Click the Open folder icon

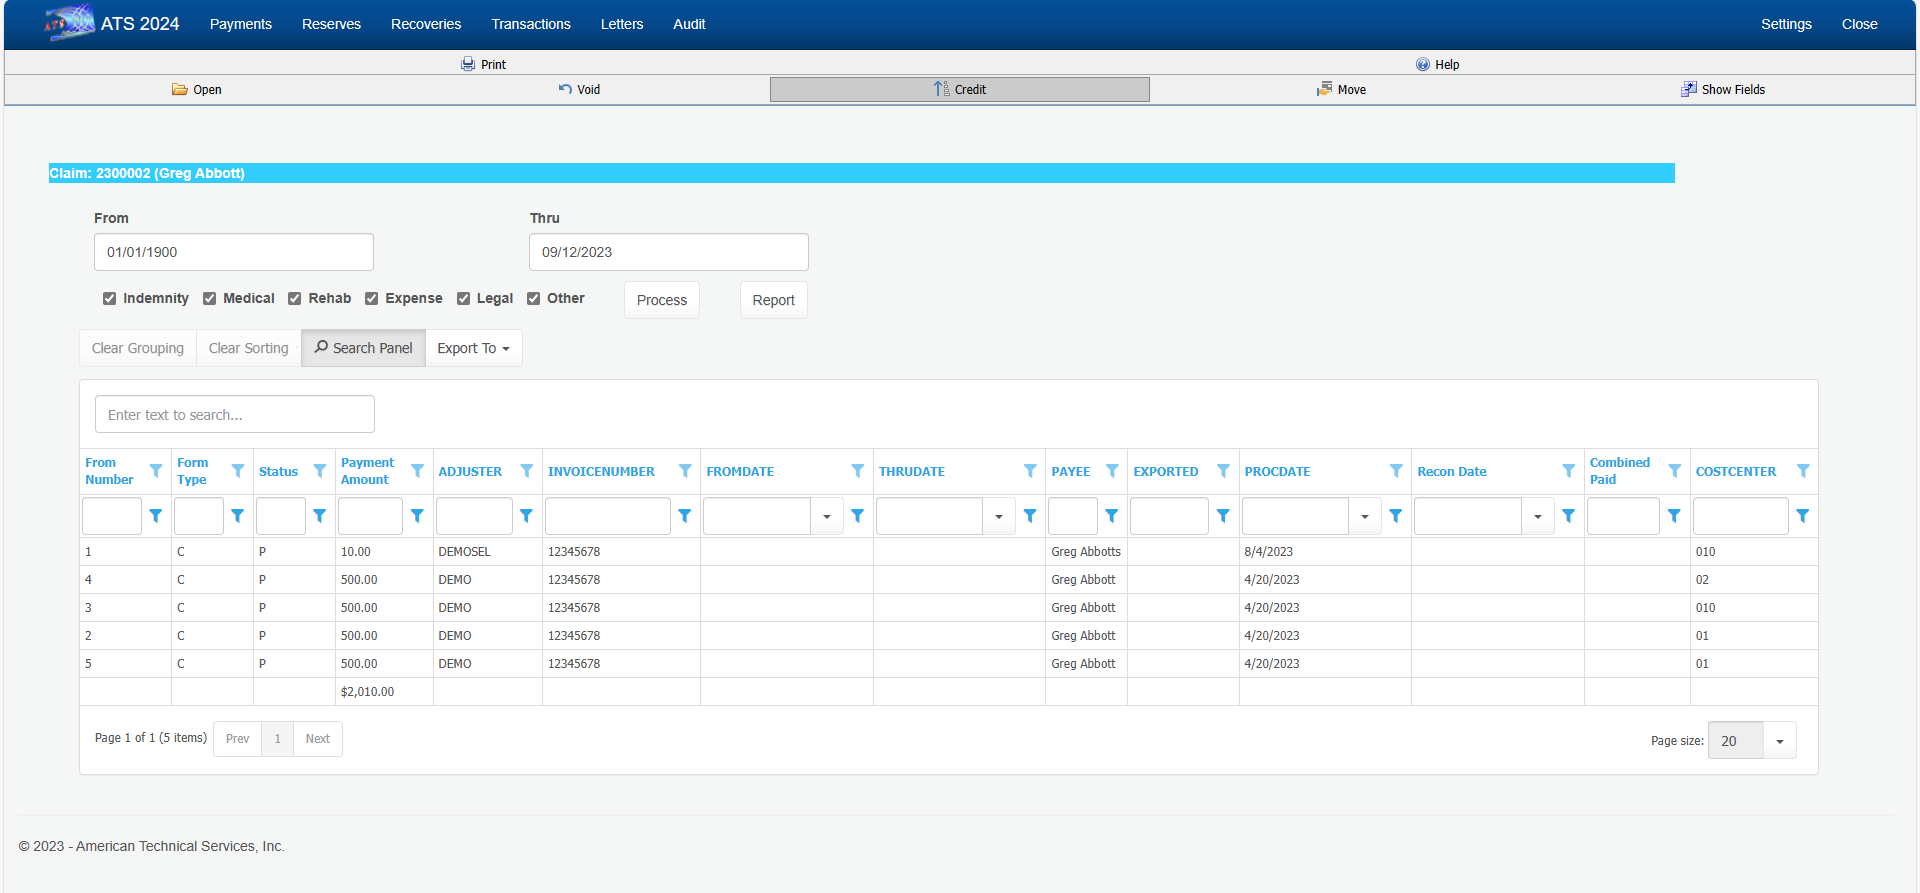pos(179,89)
